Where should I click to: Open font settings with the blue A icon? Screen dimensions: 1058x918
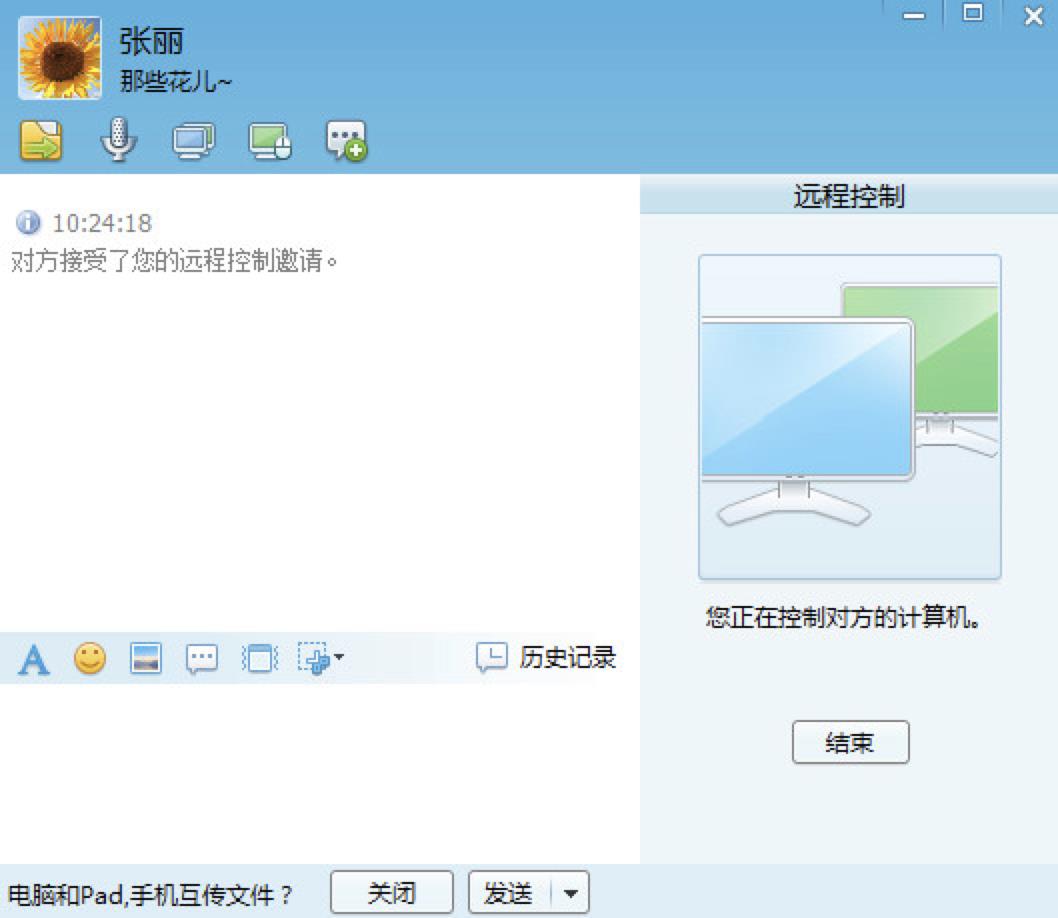(x=34, y=658)
